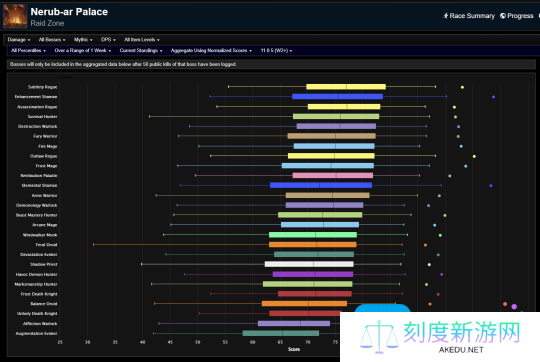Click the Nerub-ar Palace zone thumbnail icon

pyautogui.click(x=15, y=16)
